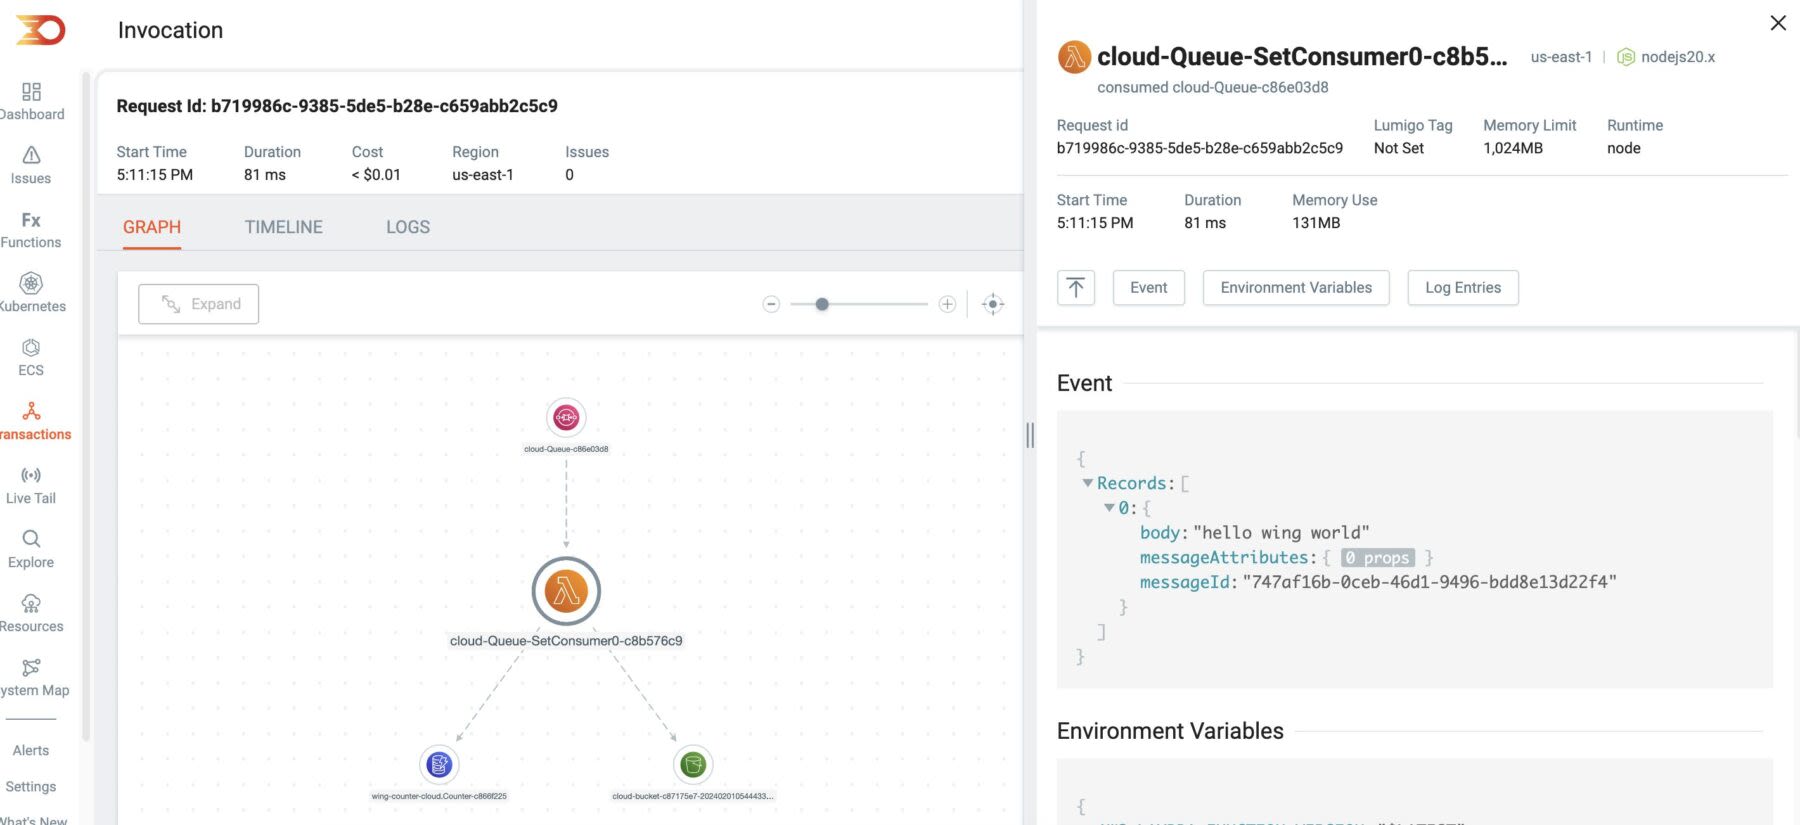The width and height of the screenshot is (1800, 825).
Task: Collapse the Records array in Event
Action: pos(1087,483)
